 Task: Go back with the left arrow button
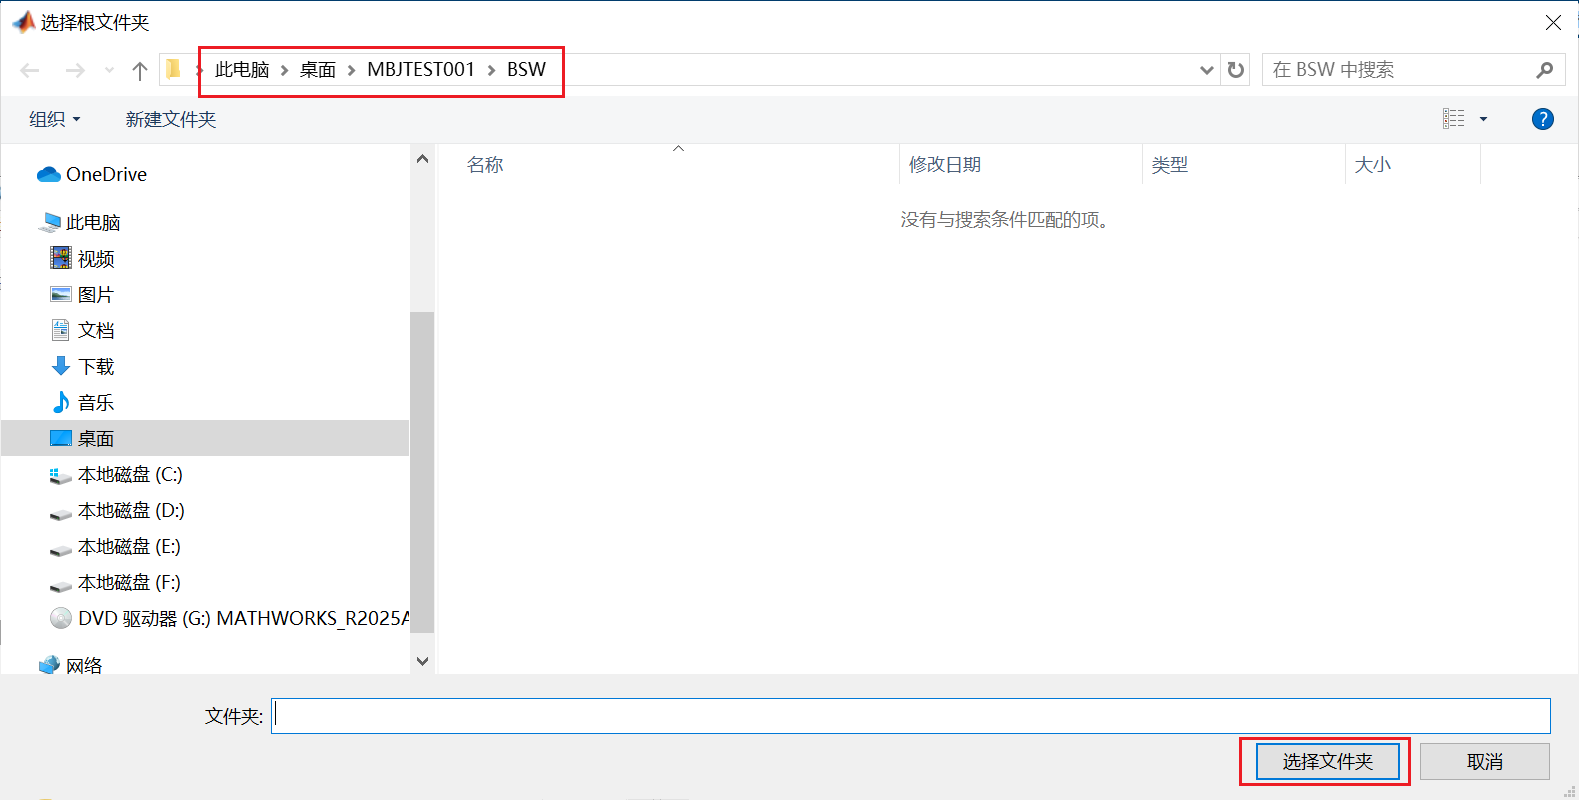30,70
